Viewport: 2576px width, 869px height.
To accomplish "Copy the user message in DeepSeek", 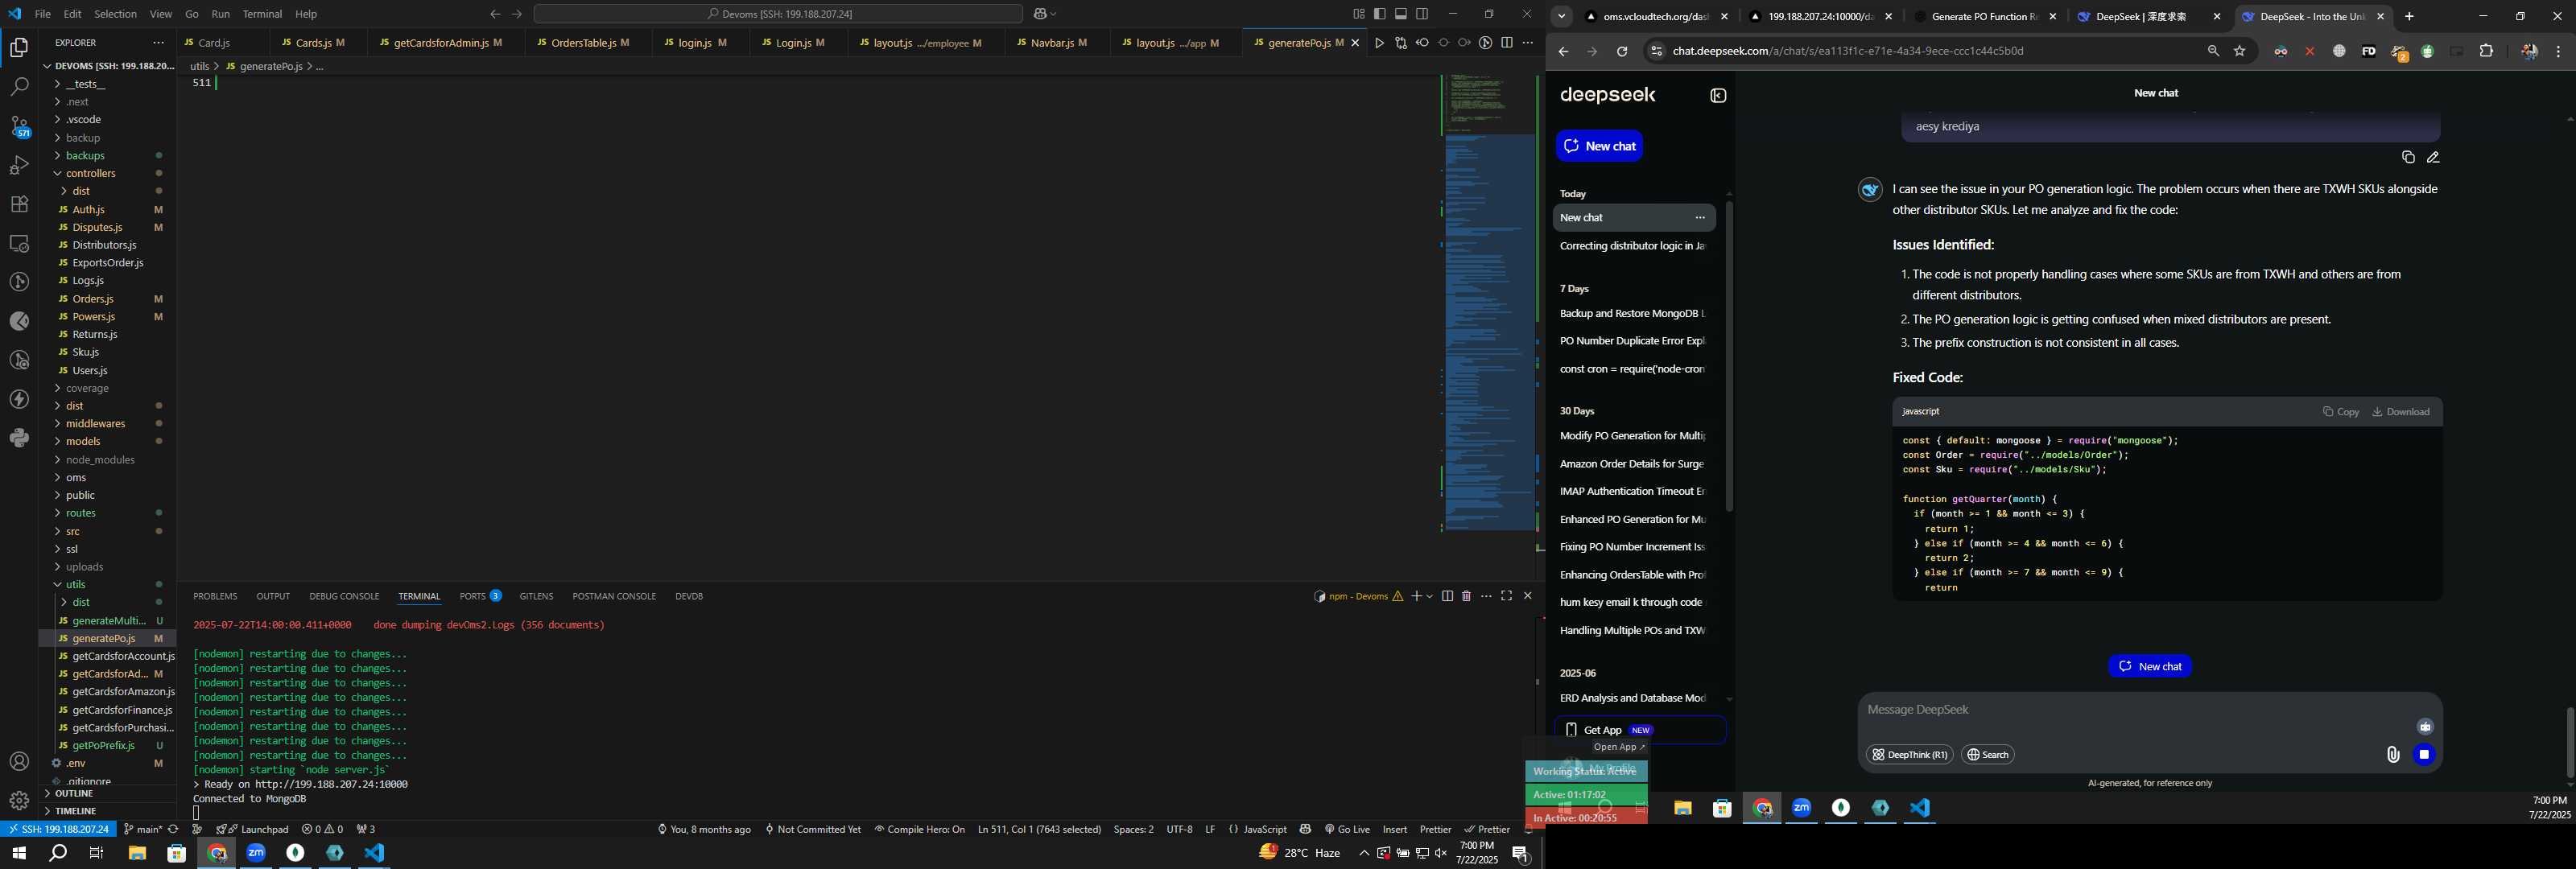I will [2408, 157].
